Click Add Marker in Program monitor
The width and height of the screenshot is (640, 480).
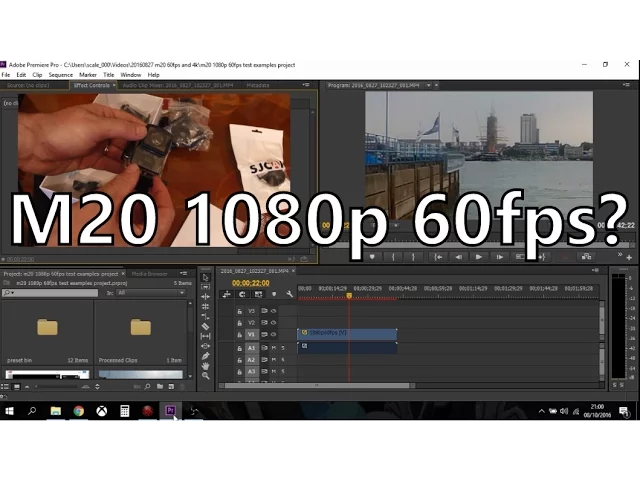click(x=372, y=257)
